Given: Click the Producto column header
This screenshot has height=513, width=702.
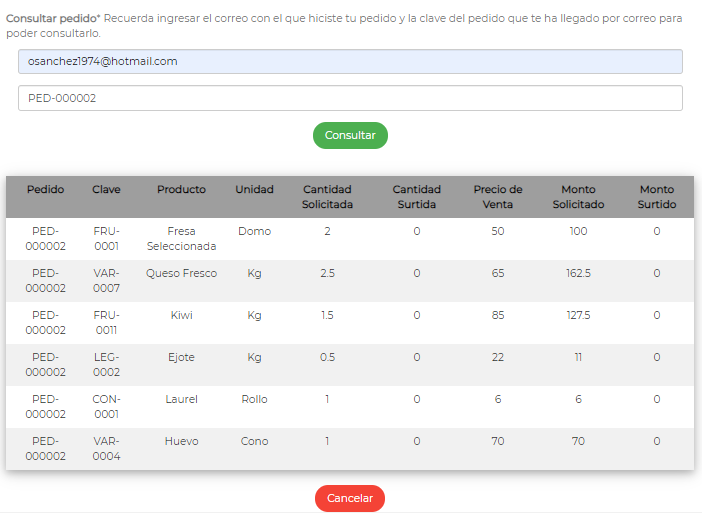Looking at the screenshot, I should coord(181,189).
